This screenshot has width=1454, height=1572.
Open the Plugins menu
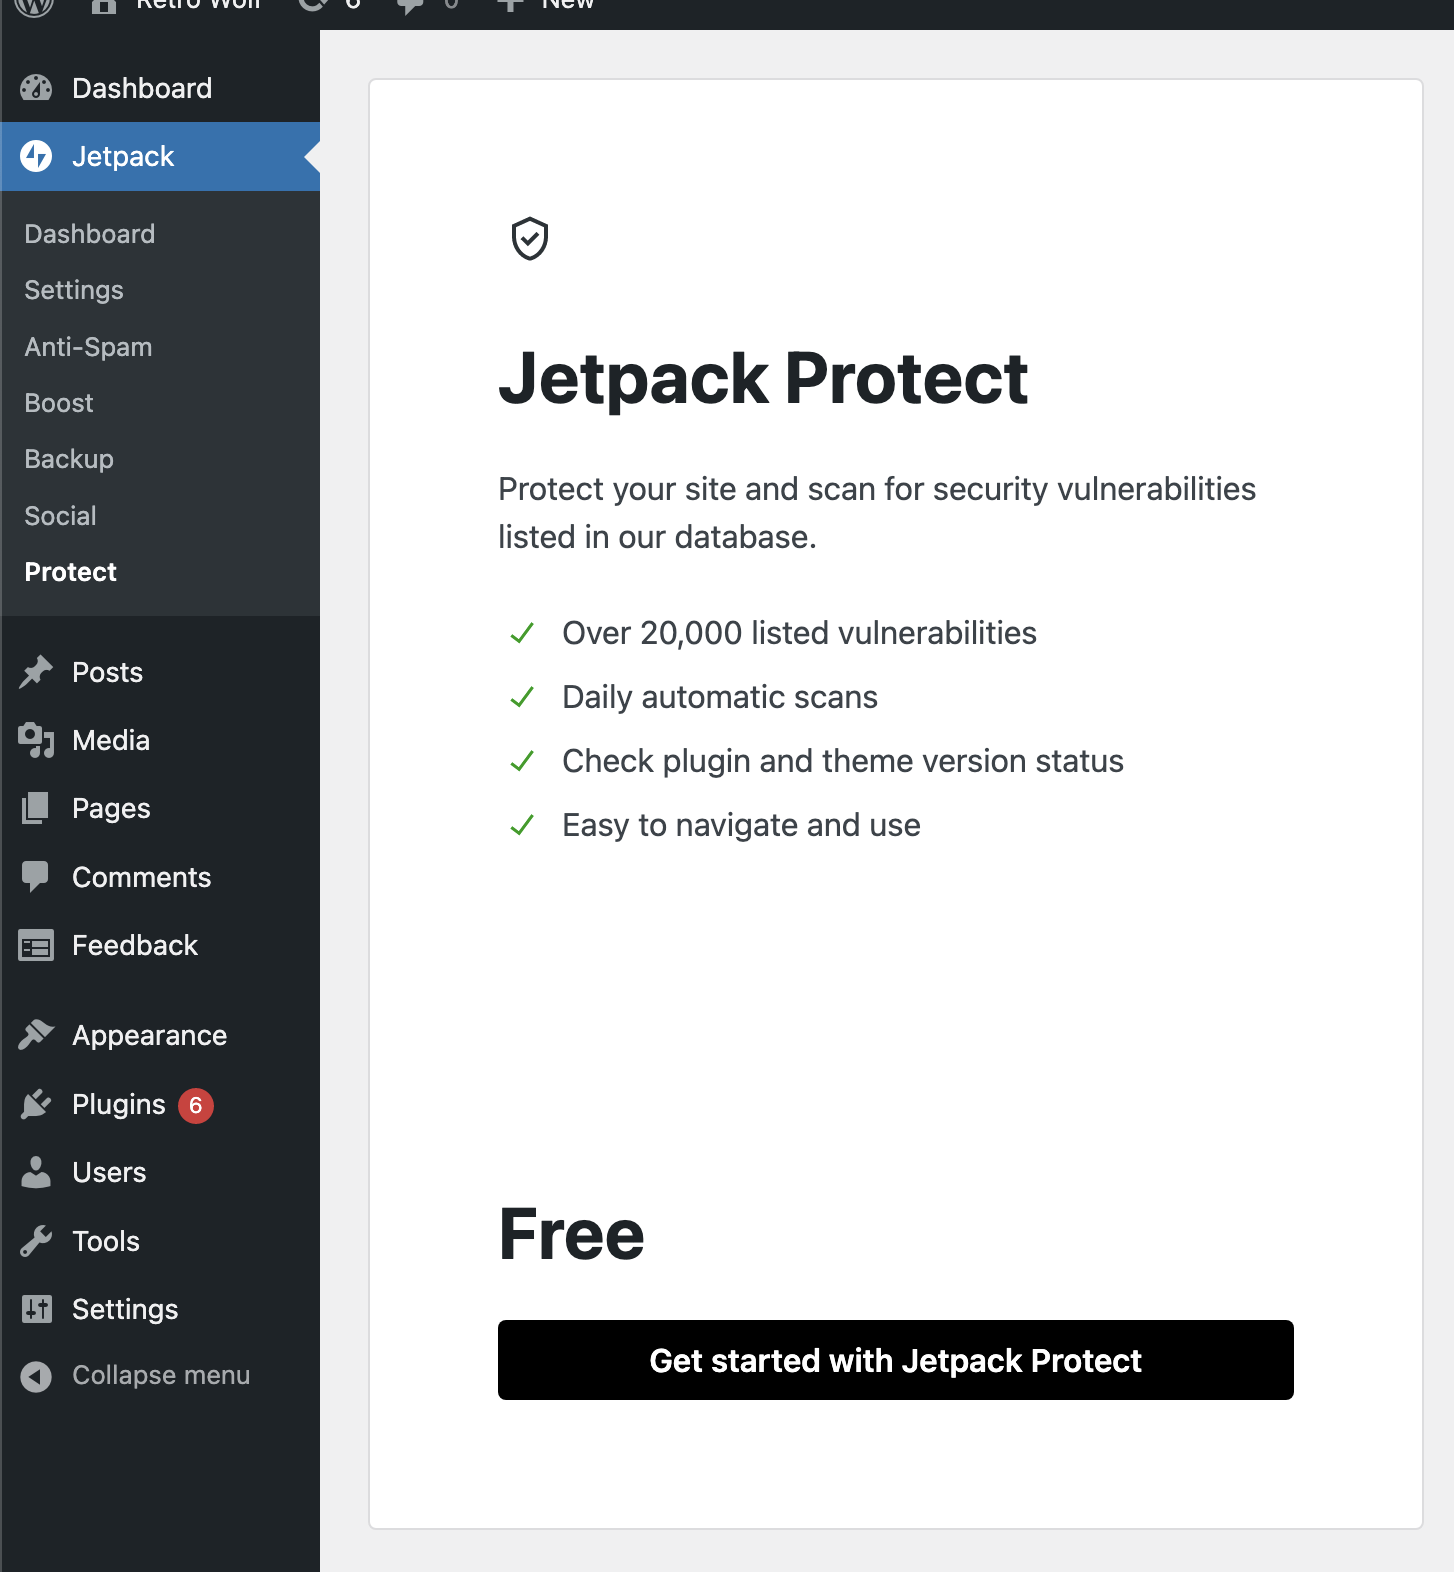tap(160, 1104)
